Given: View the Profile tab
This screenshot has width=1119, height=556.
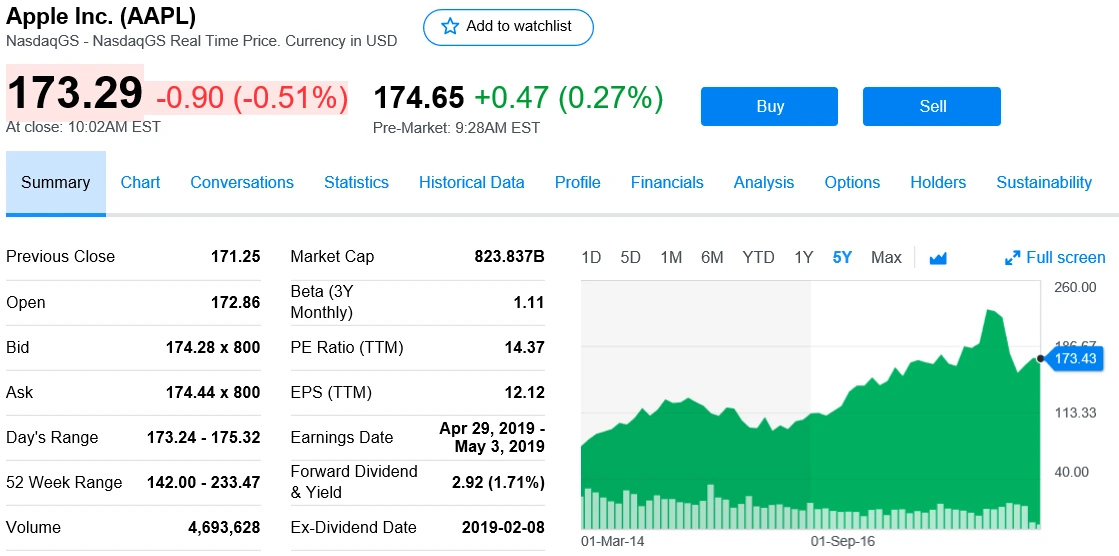Looking at the screenshot, I should click(577, 183).
